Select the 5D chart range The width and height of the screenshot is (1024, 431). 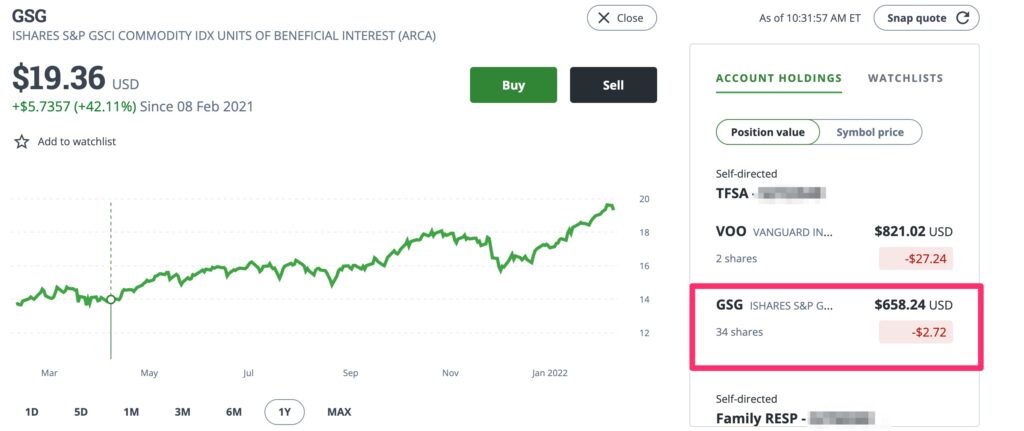point(81,412)
